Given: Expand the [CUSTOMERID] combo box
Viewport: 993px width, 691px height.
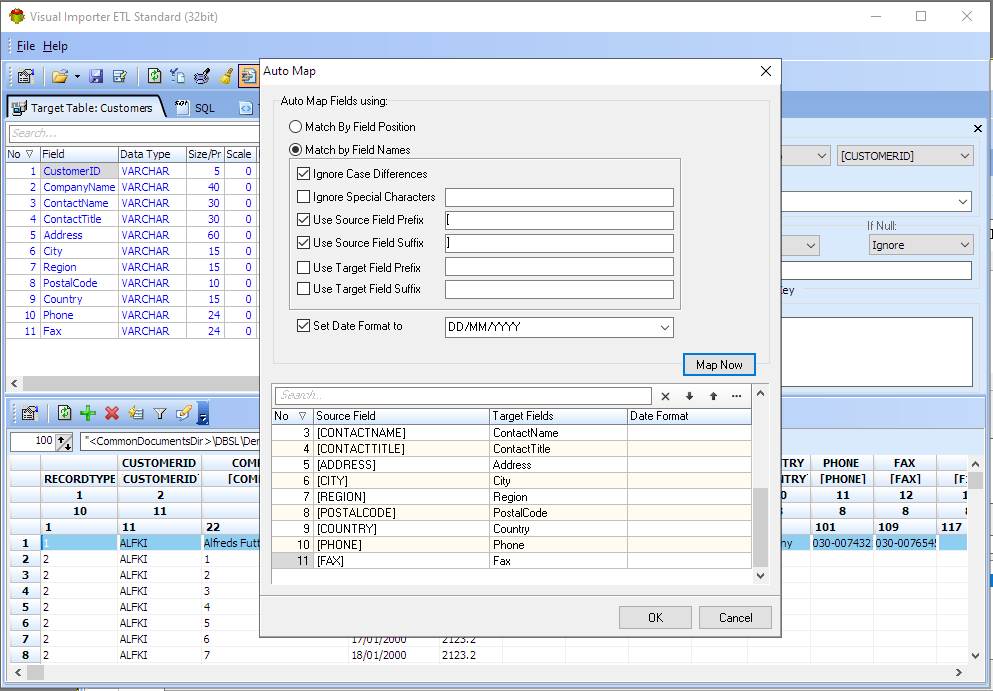Looking at the screenshot, I should [x=963, y=156].
